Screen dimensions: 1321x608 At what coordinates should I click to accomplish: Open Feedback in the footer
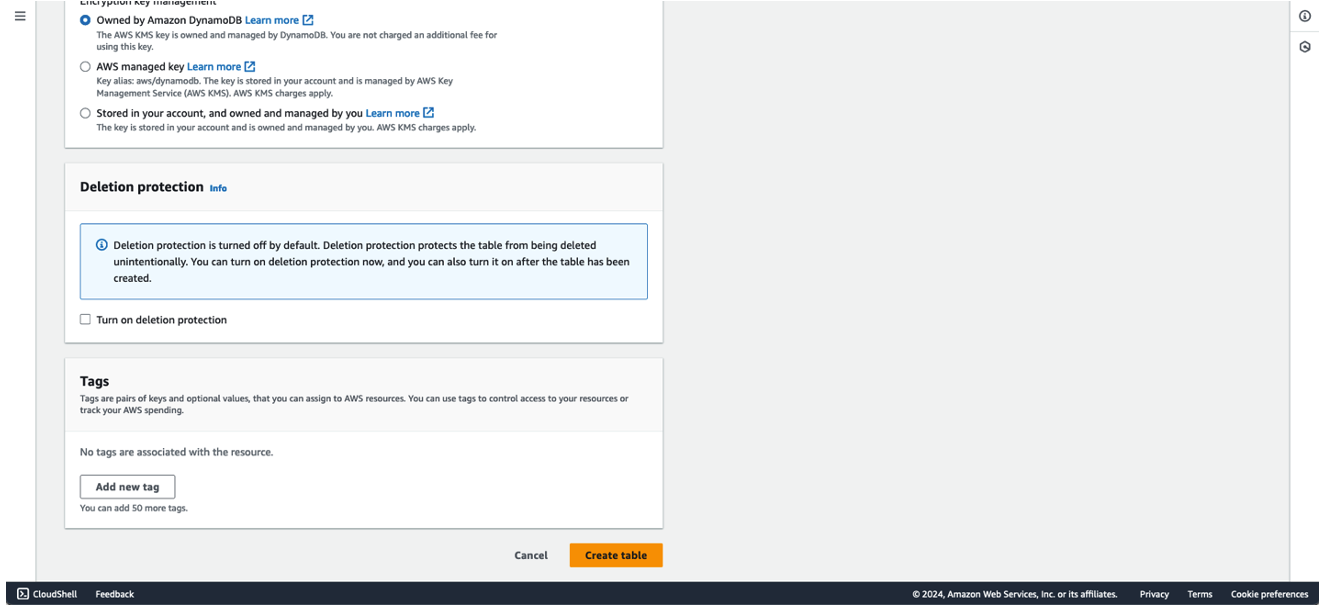[x=115, y=594]
